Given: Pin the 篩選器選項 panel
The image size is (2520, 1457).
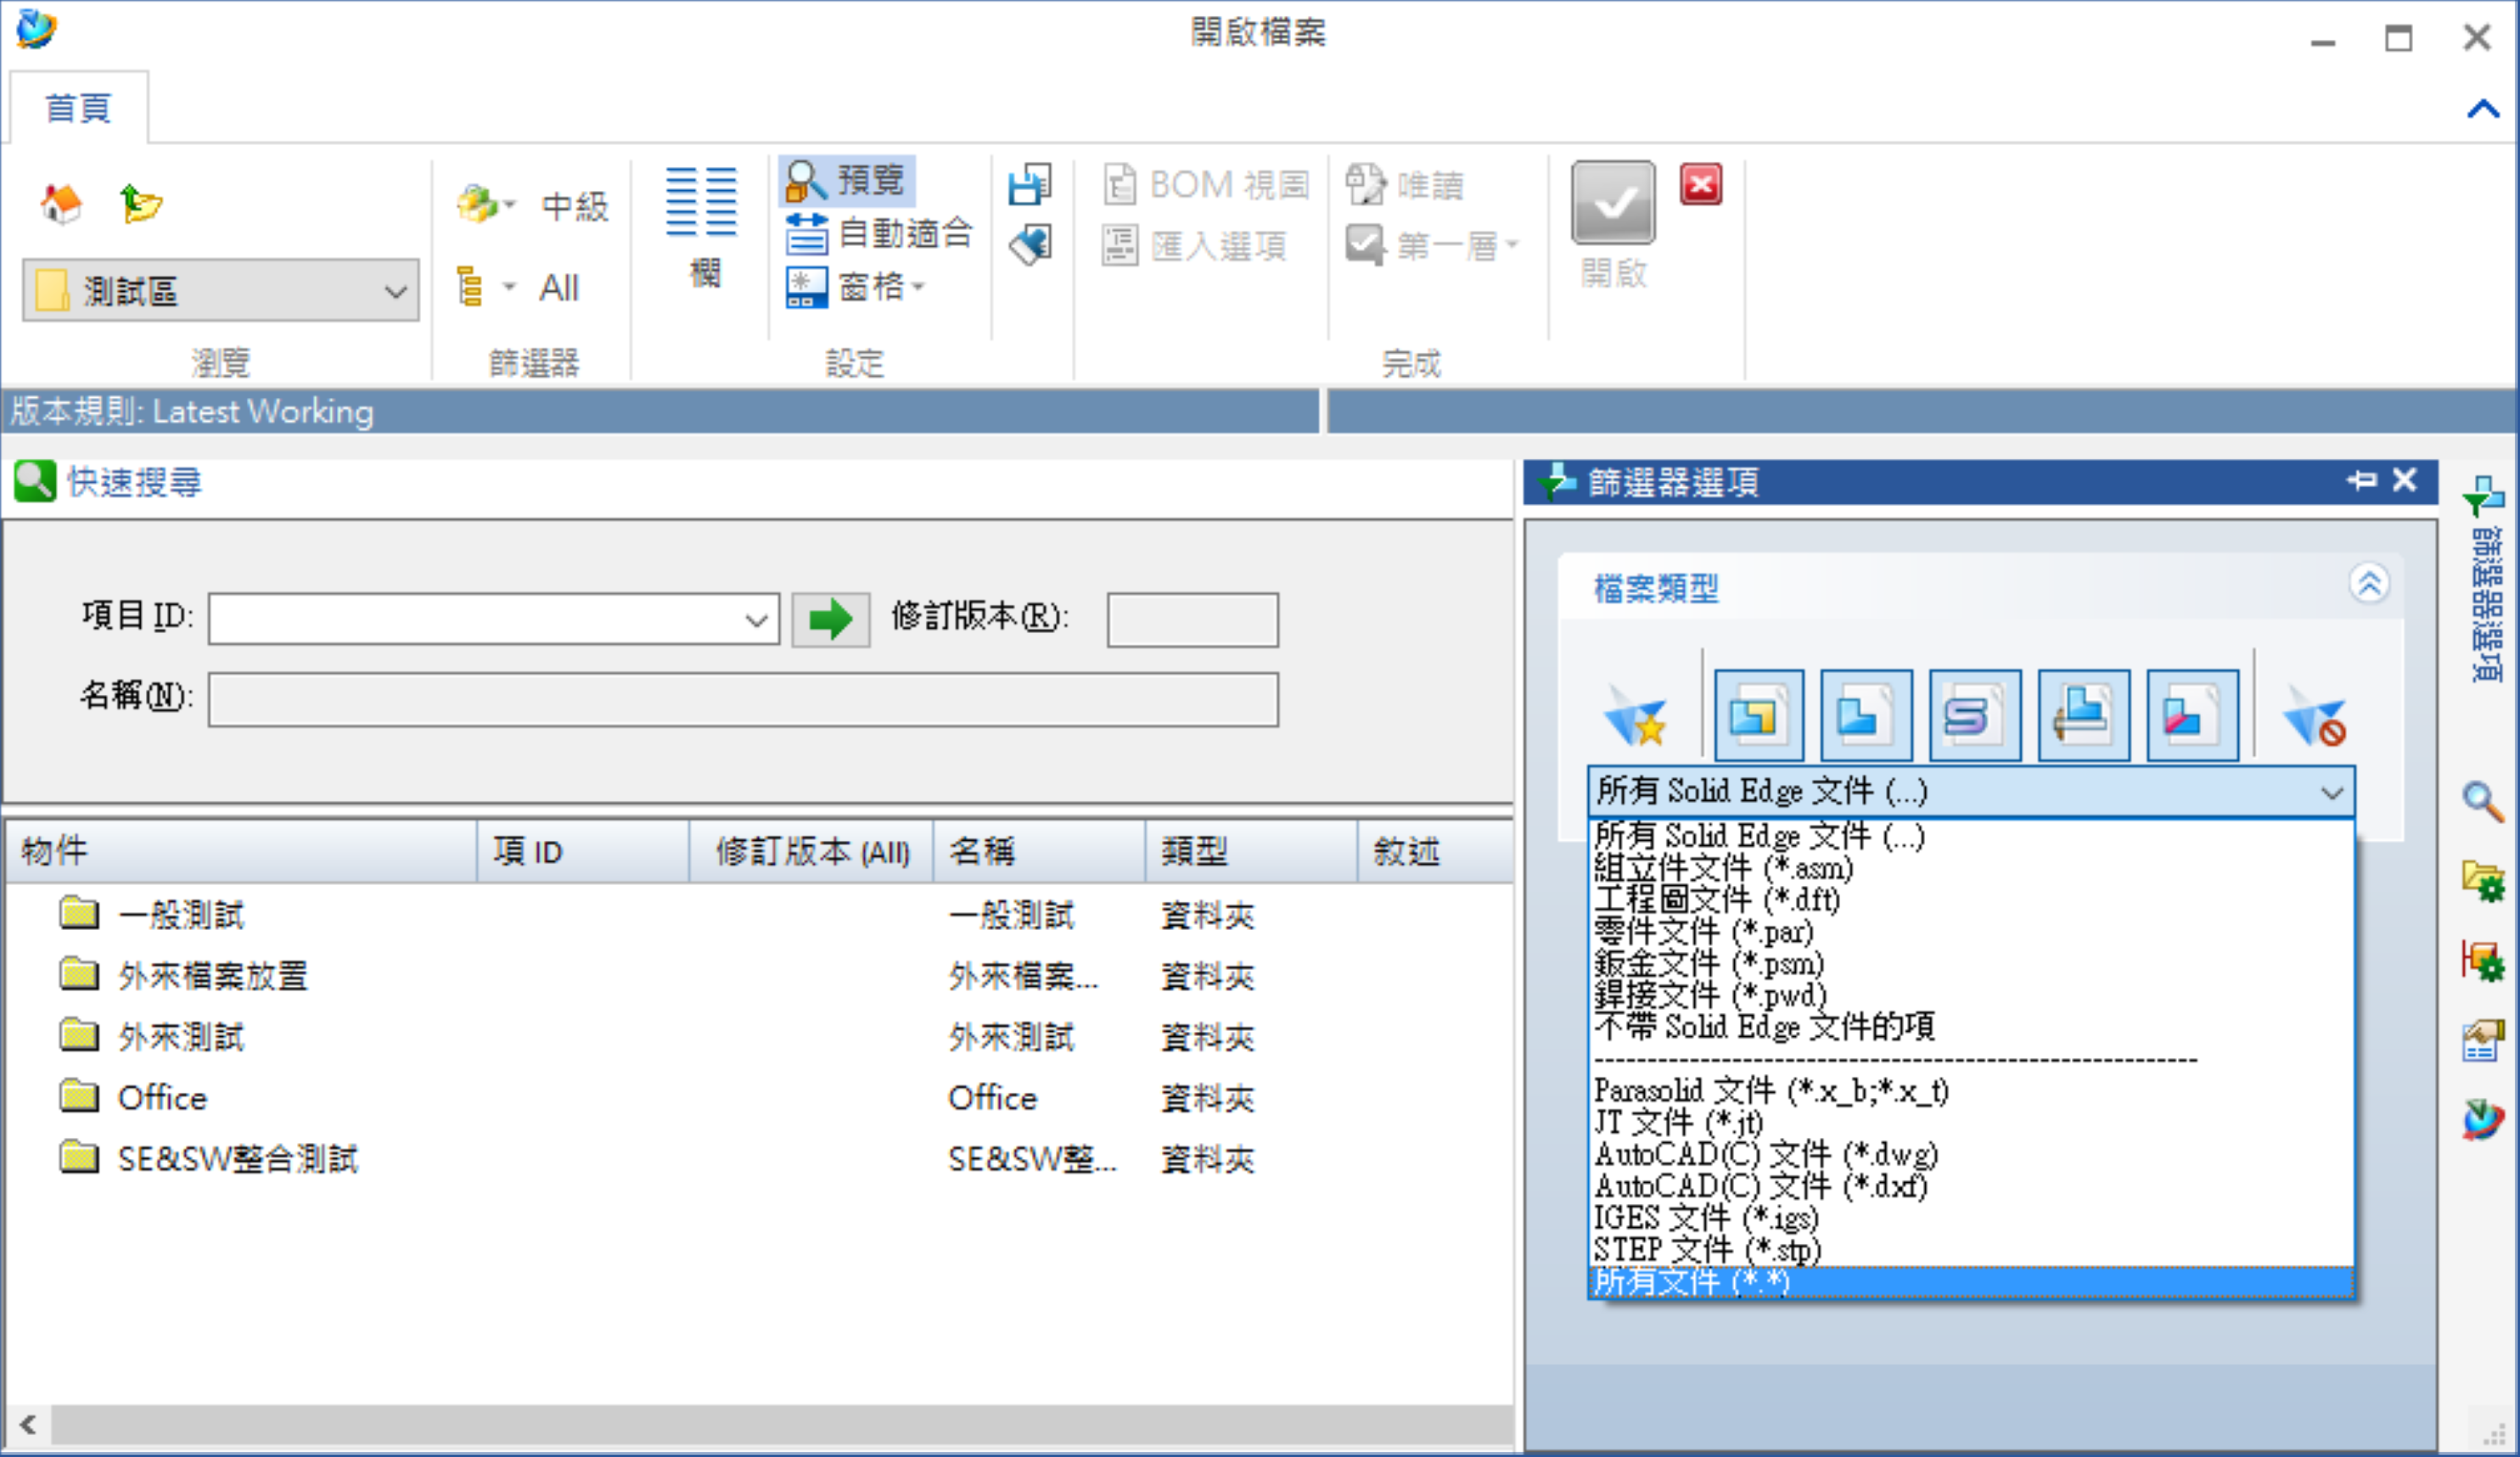Looking at the screenshot, I should click(x=2362, y=481).
